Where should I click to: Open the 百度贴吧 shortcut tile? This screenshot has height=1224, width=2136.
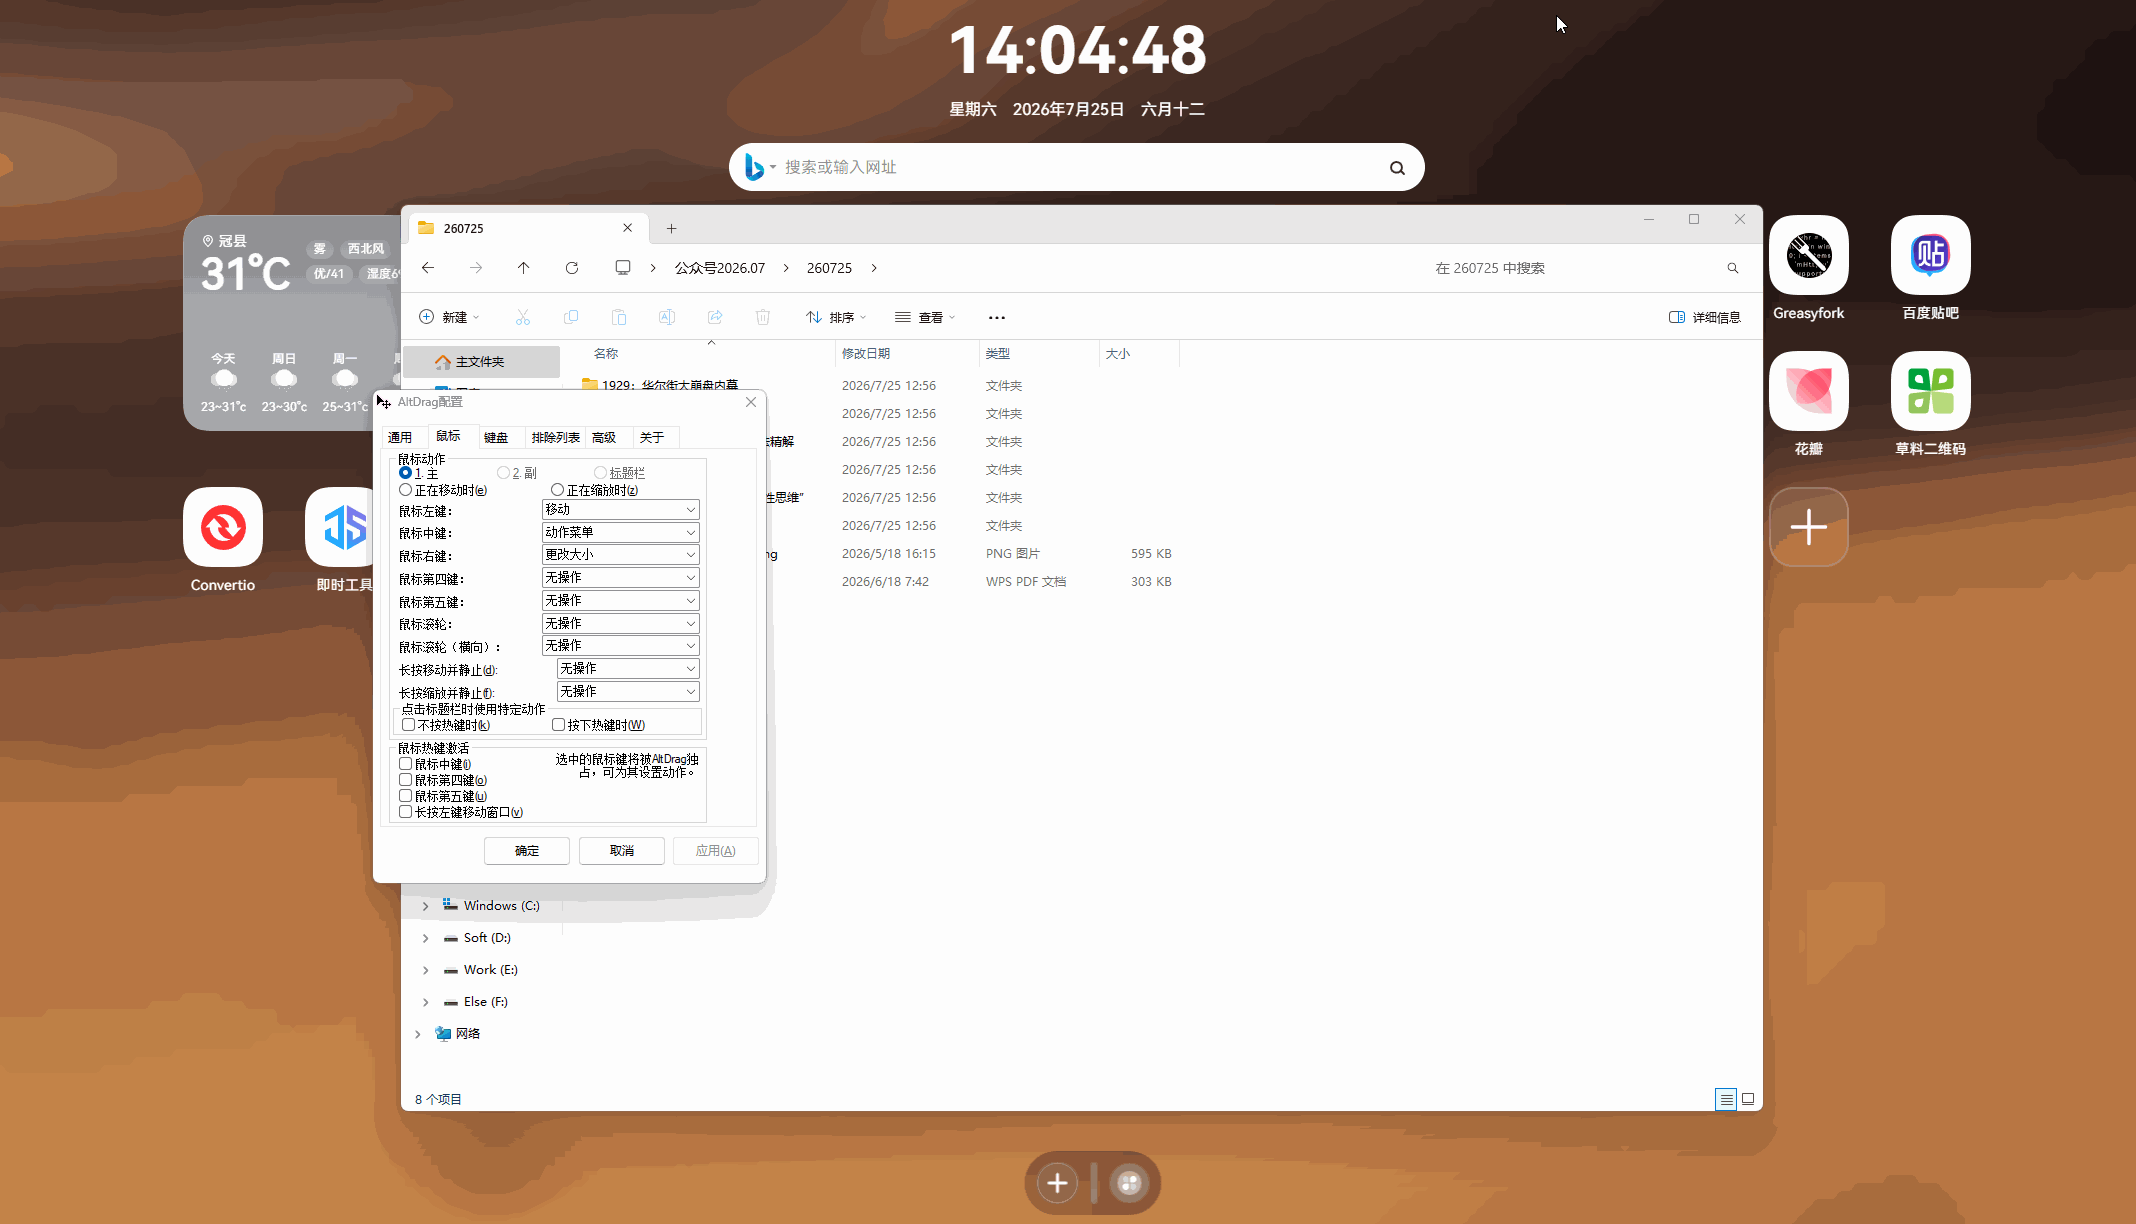pyautogui.click(x=1931, y=256)
